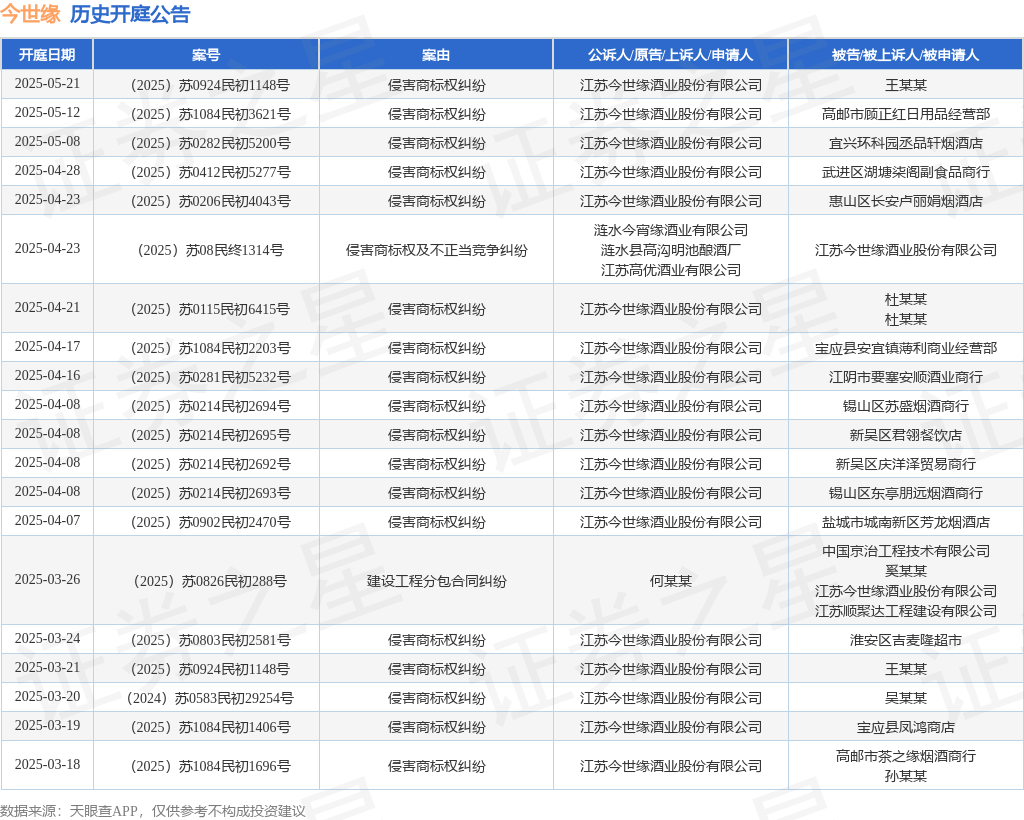This screenshot has width=1024, height=820.
Task: Click defendant 新吴区庆洋泽贸易商行
Action: 906,464
